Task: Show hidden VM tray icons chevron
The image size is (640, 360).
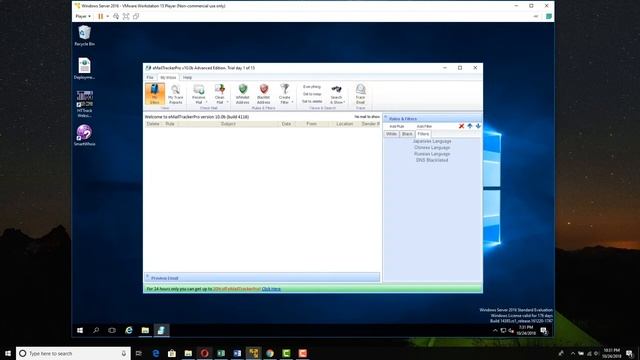Action: pyautogui.click(x=495, y=331)
